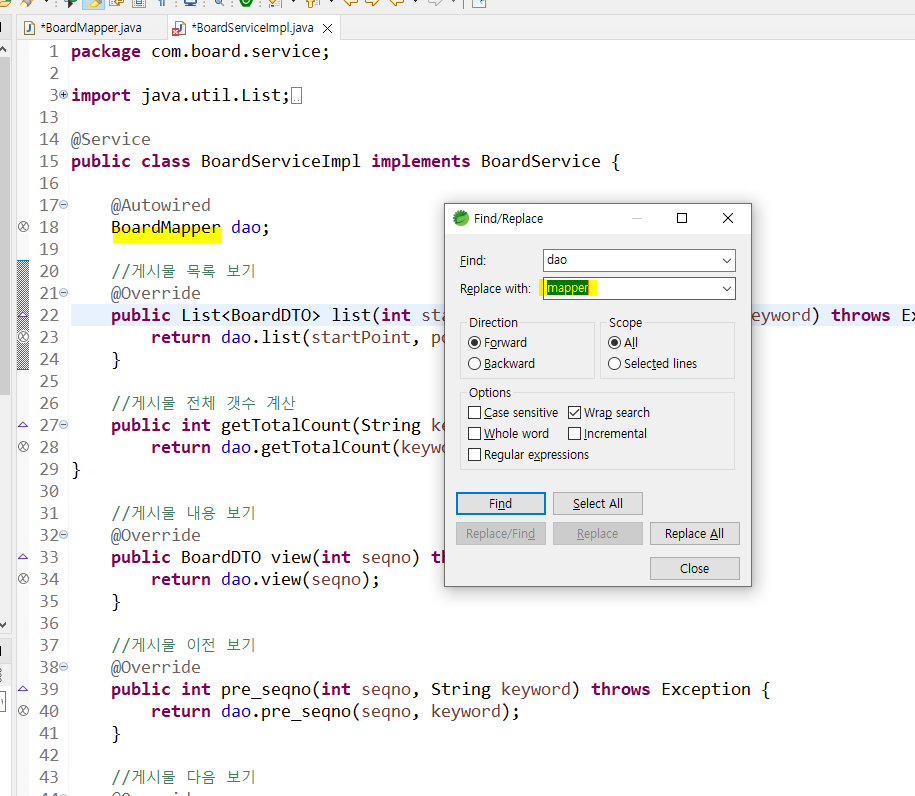Enable the Case sensitive checkbox
The width and height of the screenshot is (915, 796).
point(513,413)
